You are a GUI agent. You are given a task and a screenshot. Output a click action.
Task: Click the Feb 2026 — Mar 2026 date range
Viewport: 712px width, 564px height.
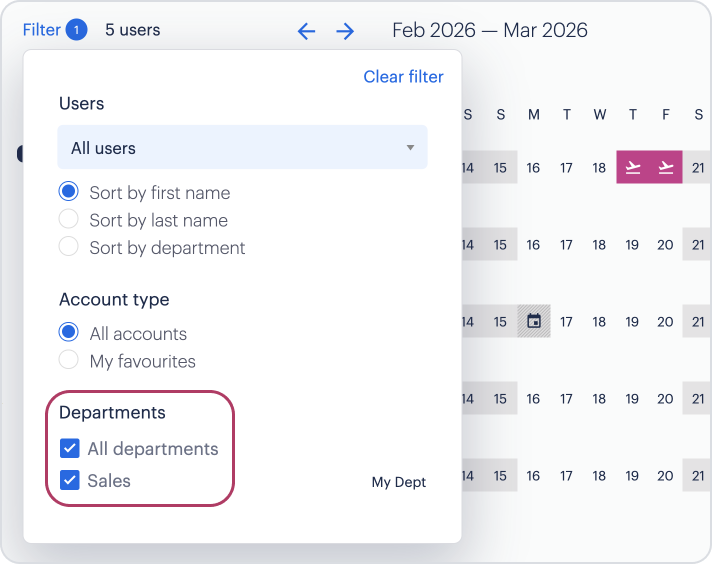490,30
